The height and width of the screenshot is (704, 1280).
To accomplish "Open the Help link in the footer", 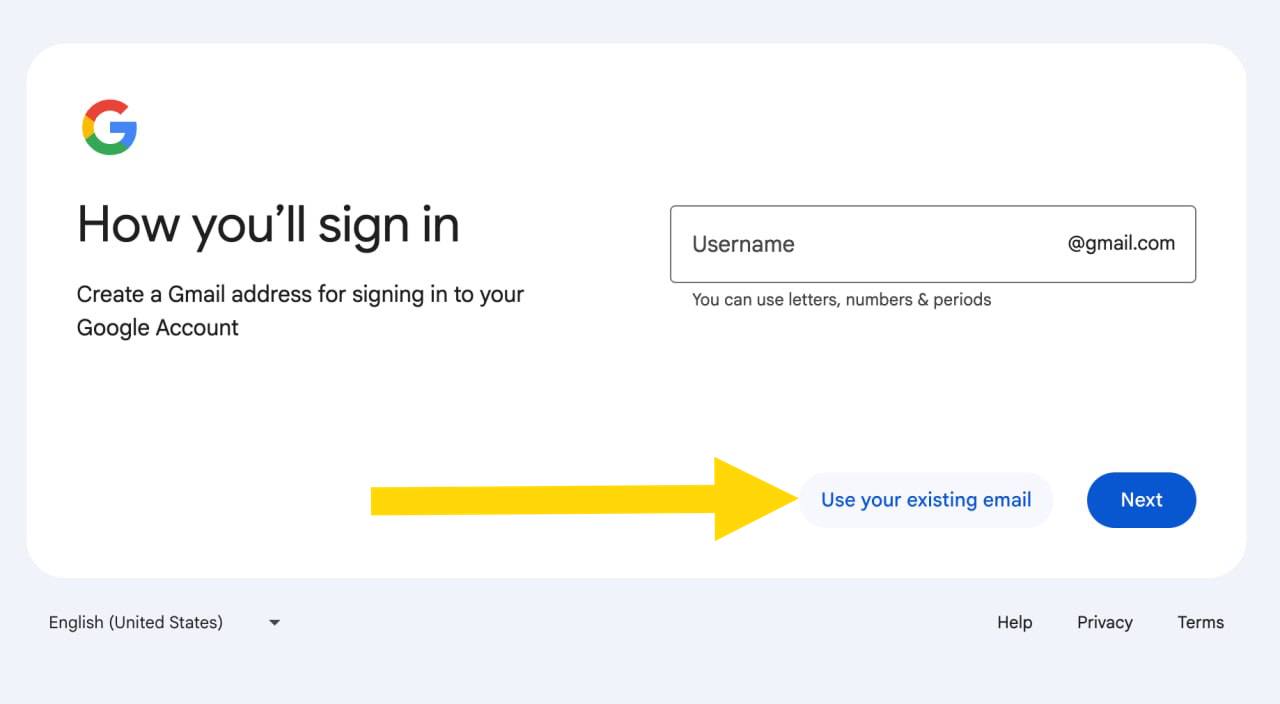I will (1014, 622).
